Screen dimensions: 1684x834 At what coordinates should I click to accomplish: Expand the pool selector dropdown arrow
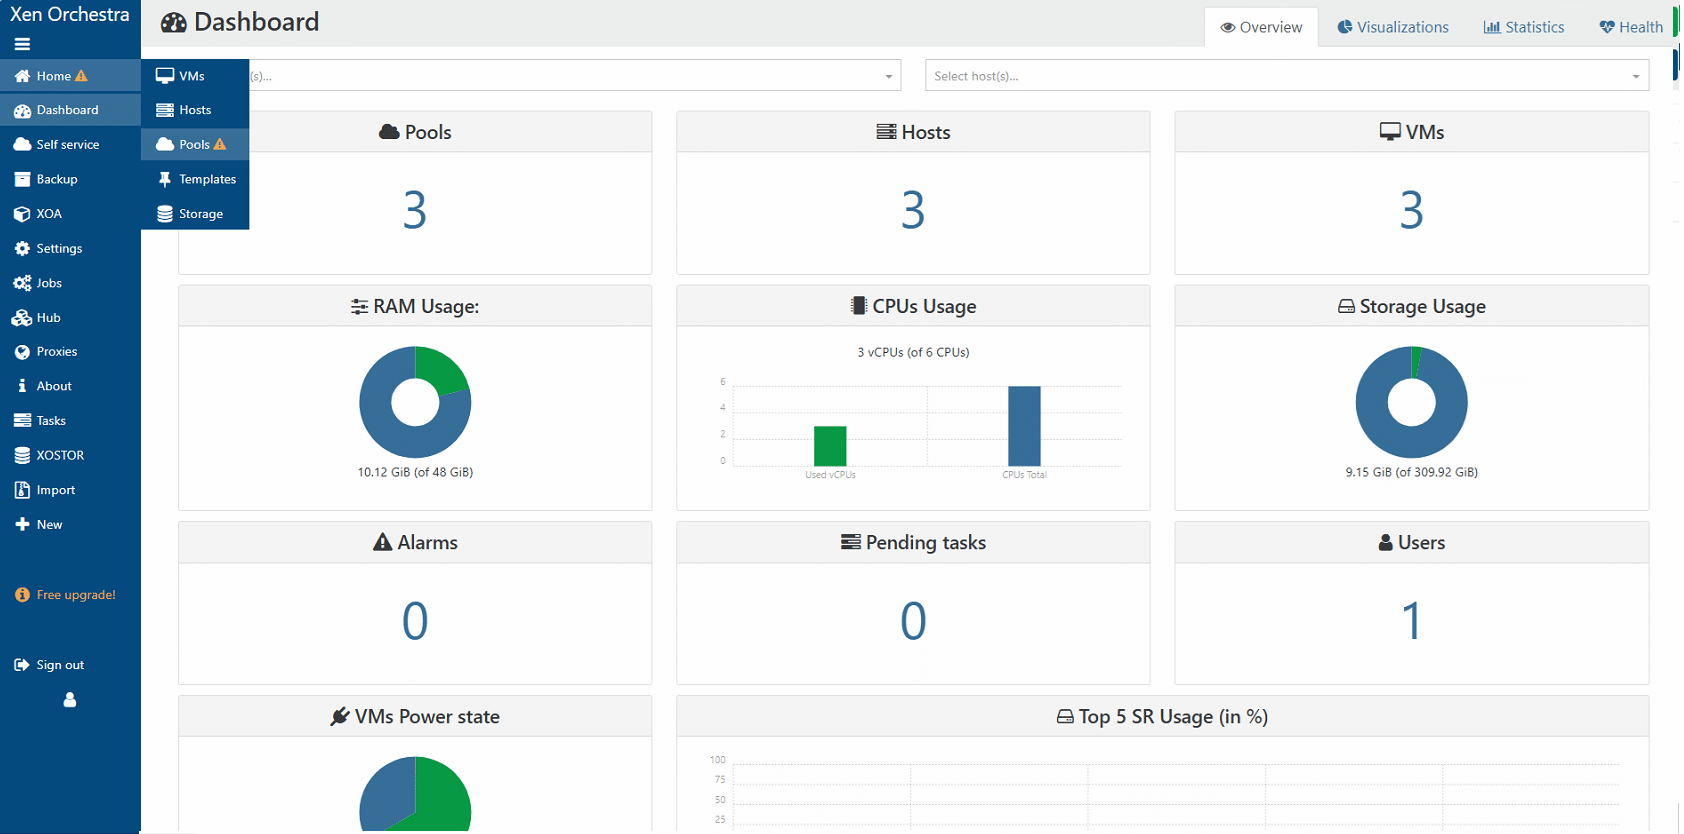888,77
